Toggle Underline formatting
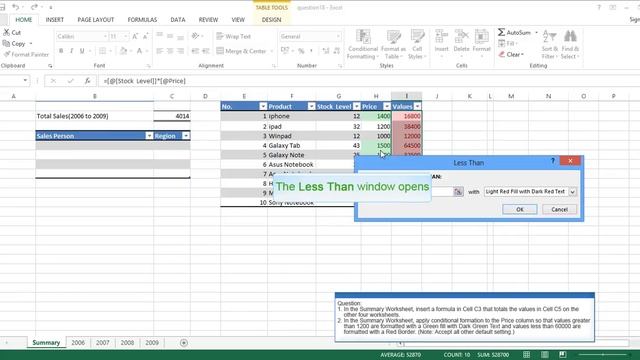Screen dimensions: 640x360 82,51
